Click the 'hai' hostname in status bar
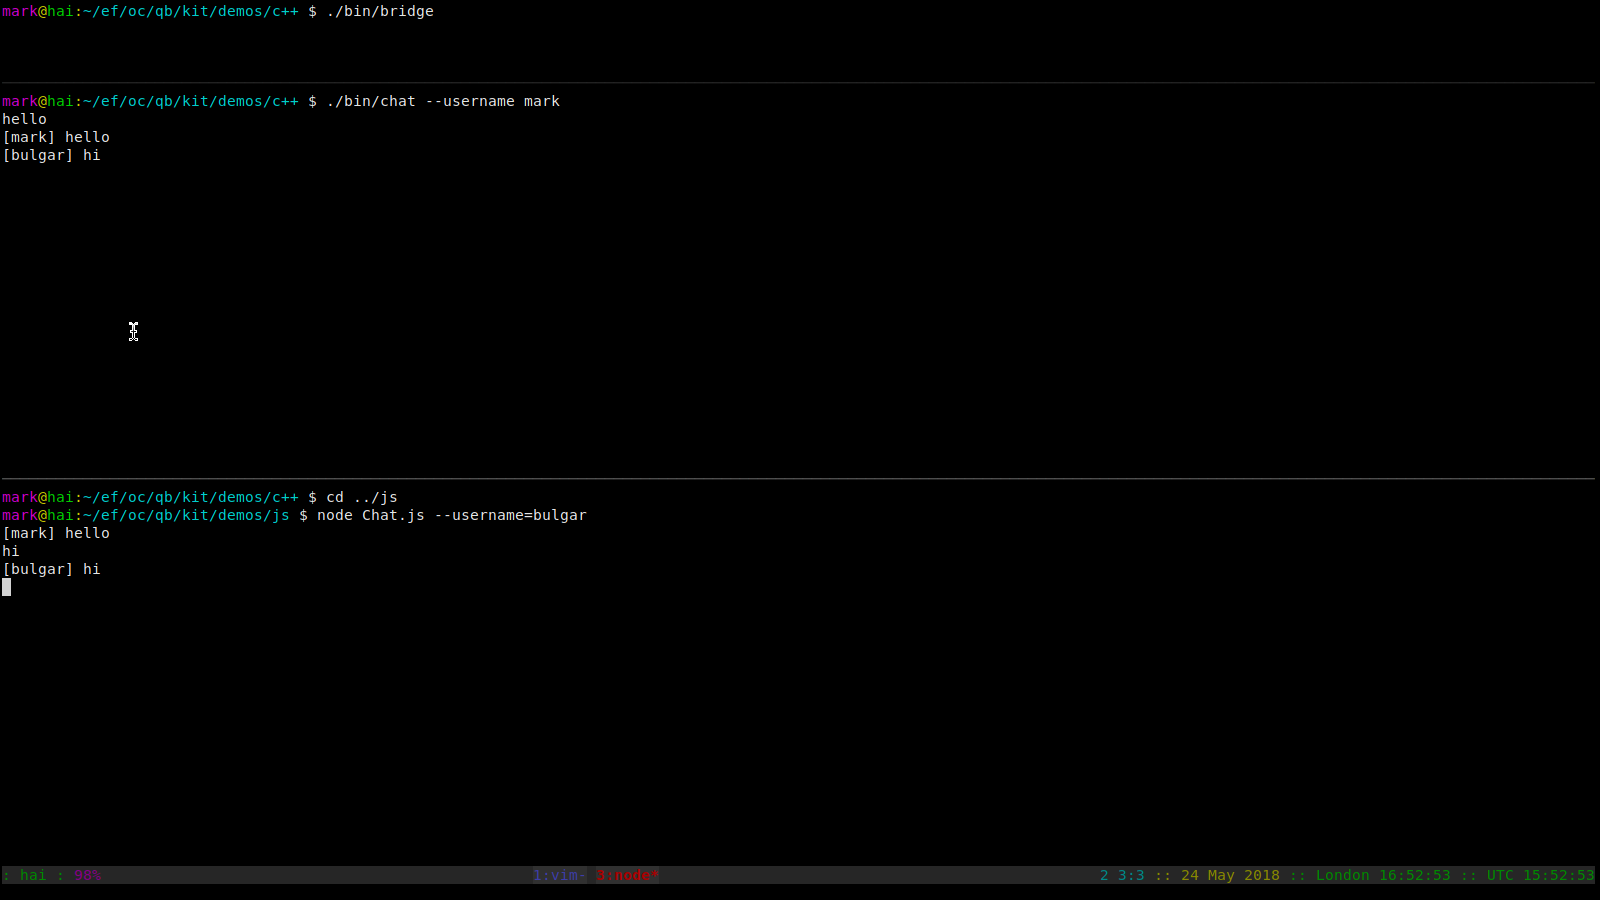 [x=33, y=875]
